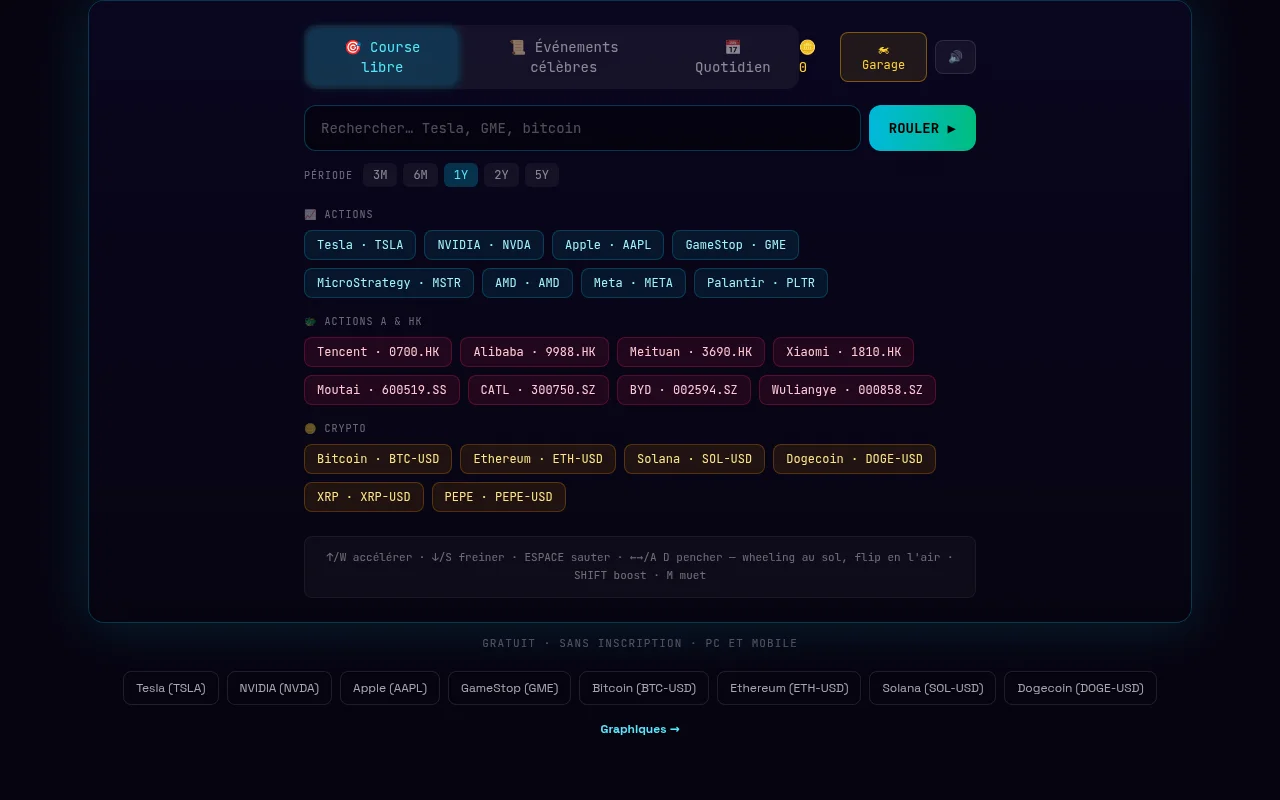Pick the Tesla · TSLA chip

[360, 245]
